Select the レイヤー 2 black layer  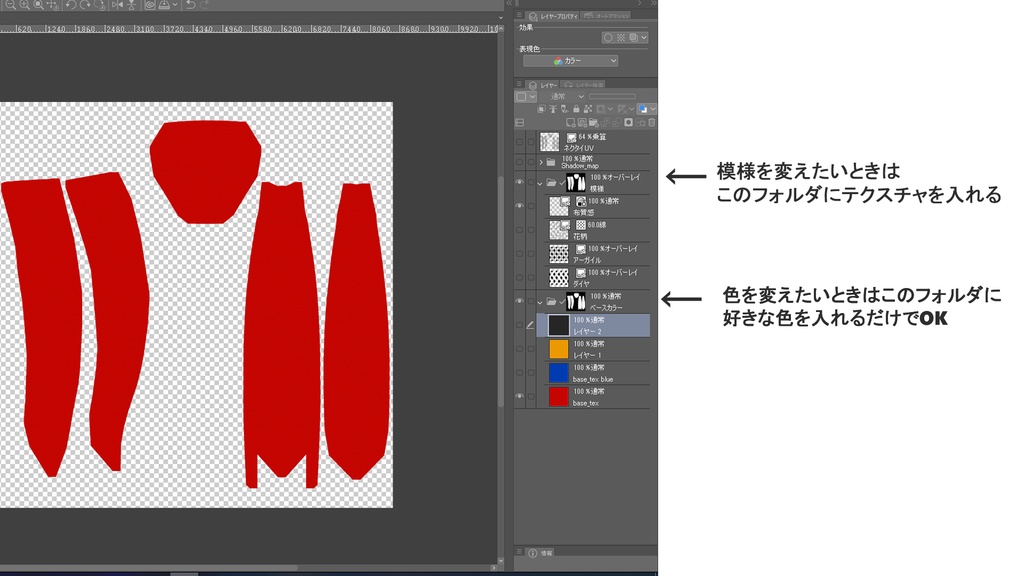pyautogui.click(x=593, y=325)
